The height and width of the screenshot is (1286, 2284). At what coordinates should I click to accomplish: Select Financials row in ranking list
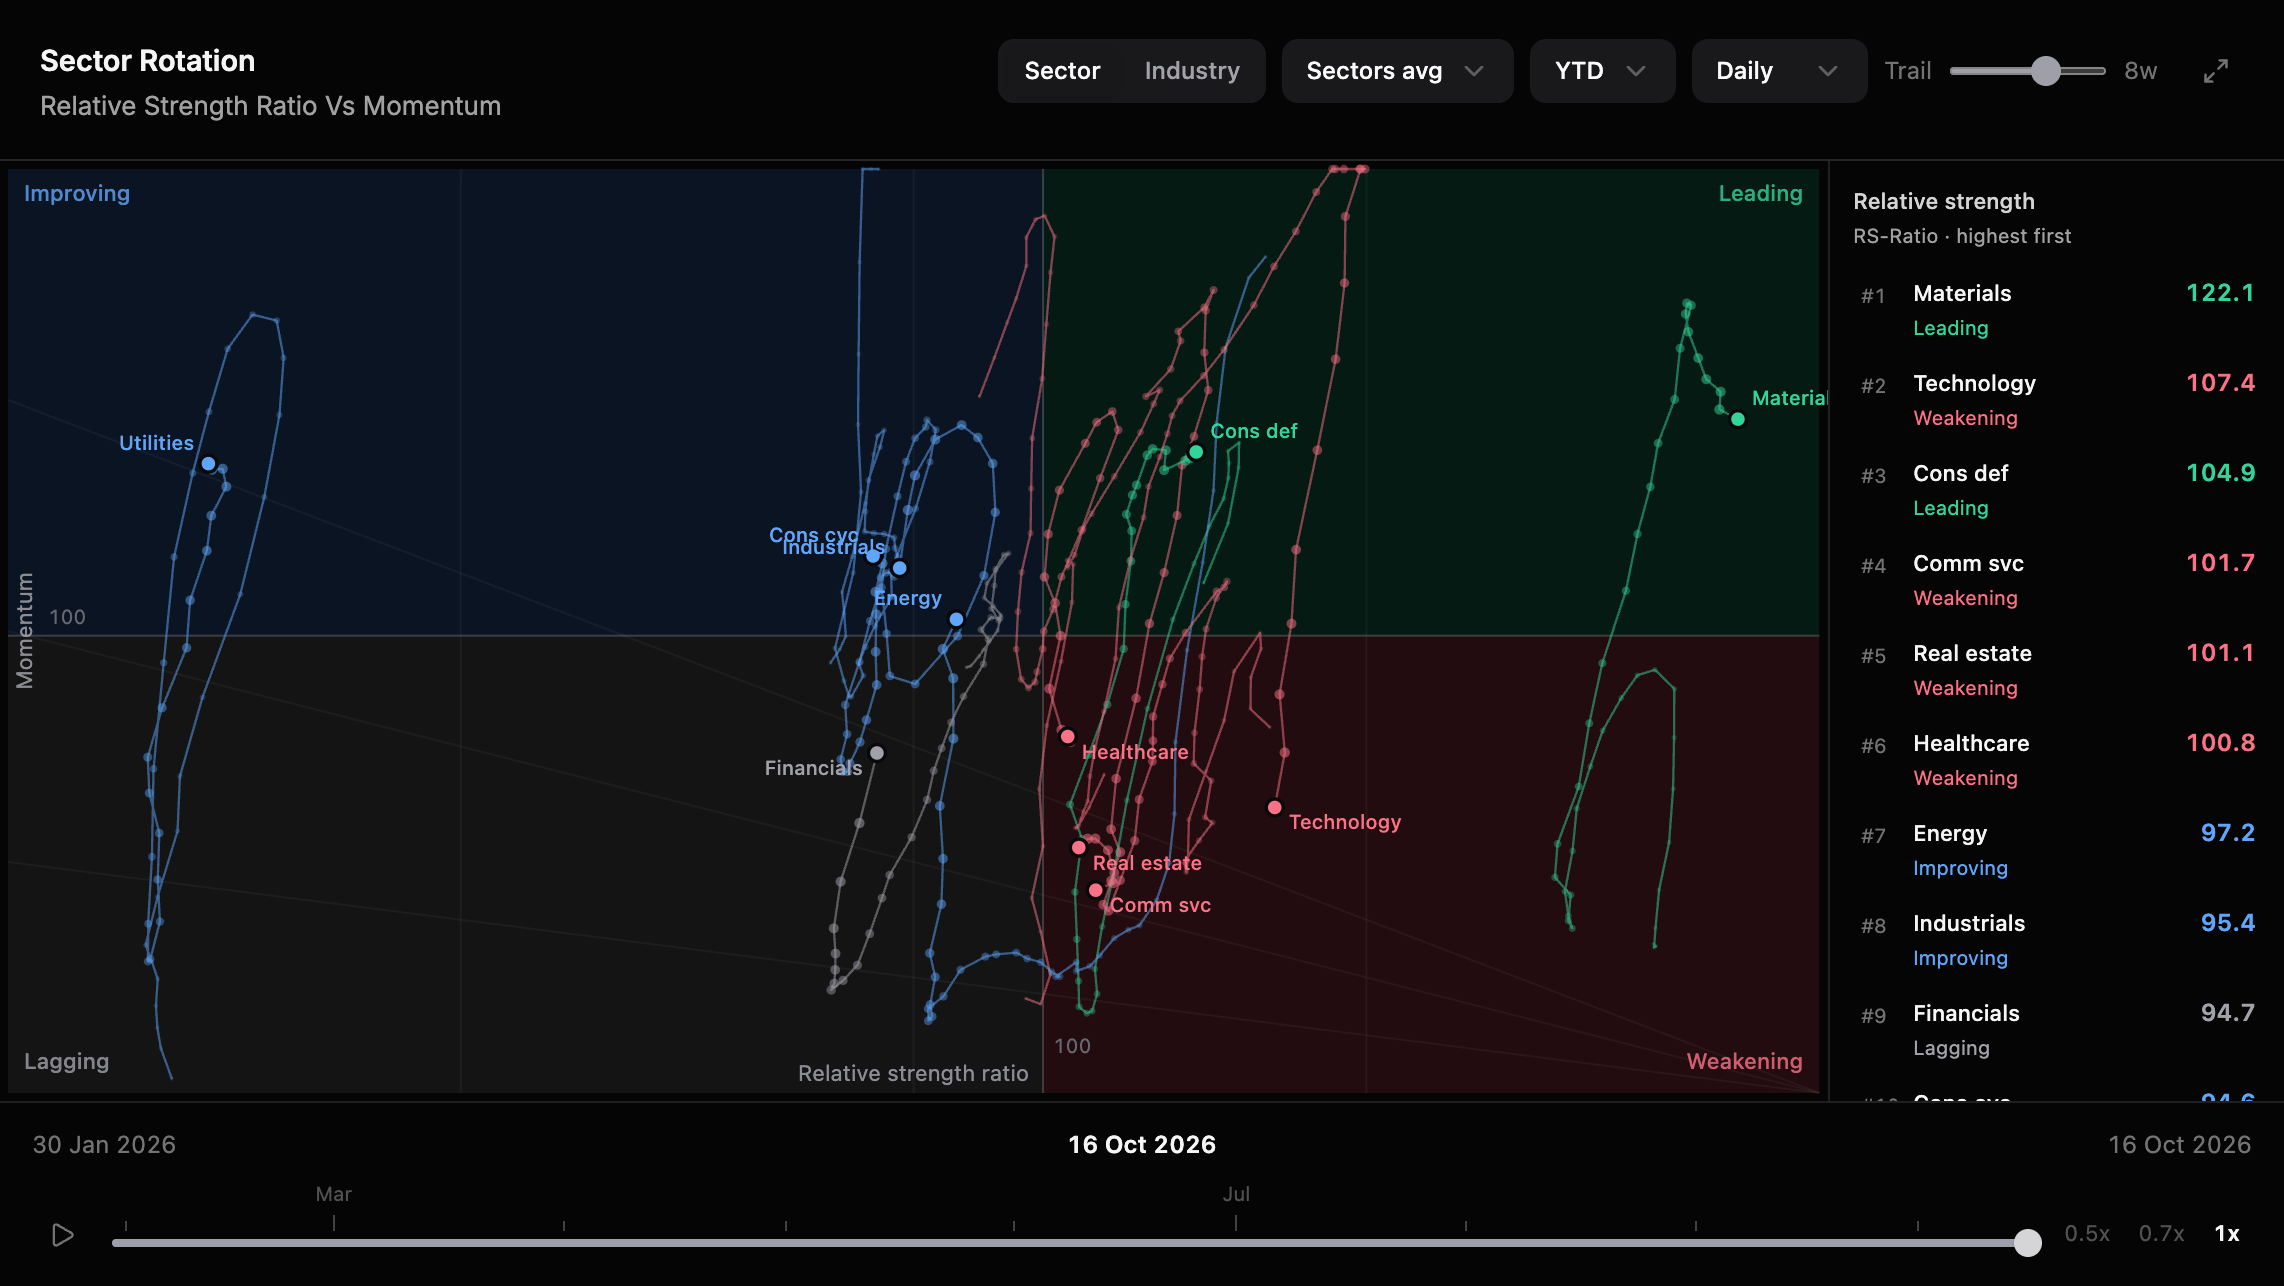2057,1031
